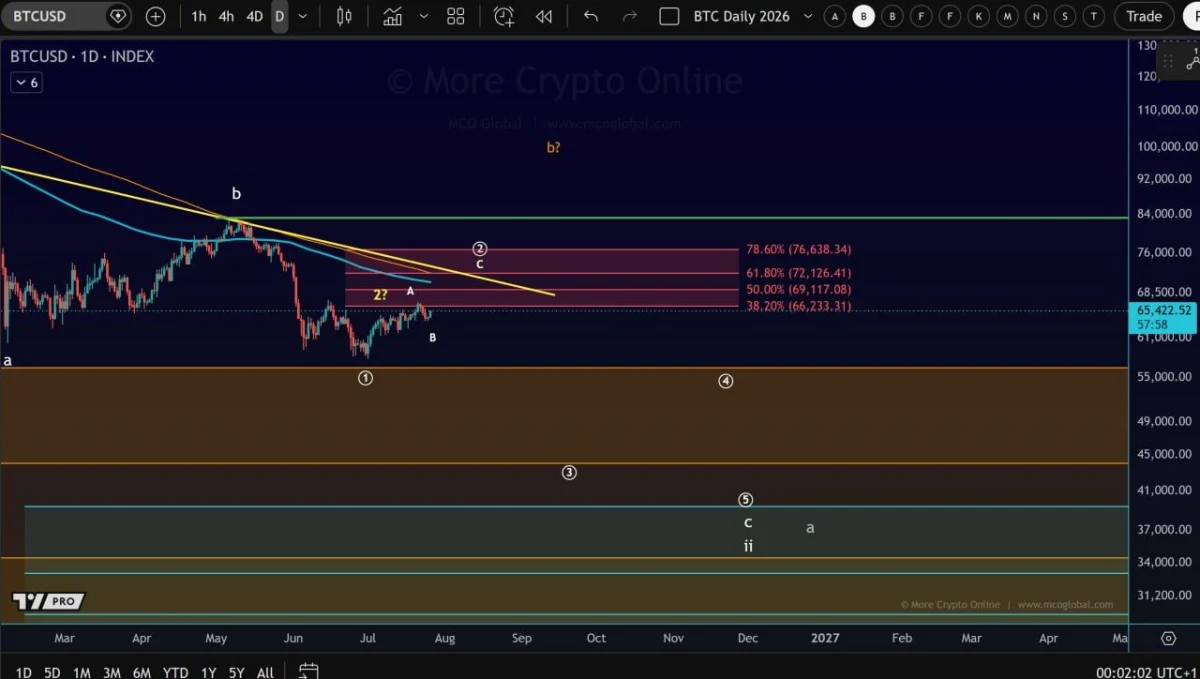
Task: Select the 1D date range
Action: coord(24,672)
